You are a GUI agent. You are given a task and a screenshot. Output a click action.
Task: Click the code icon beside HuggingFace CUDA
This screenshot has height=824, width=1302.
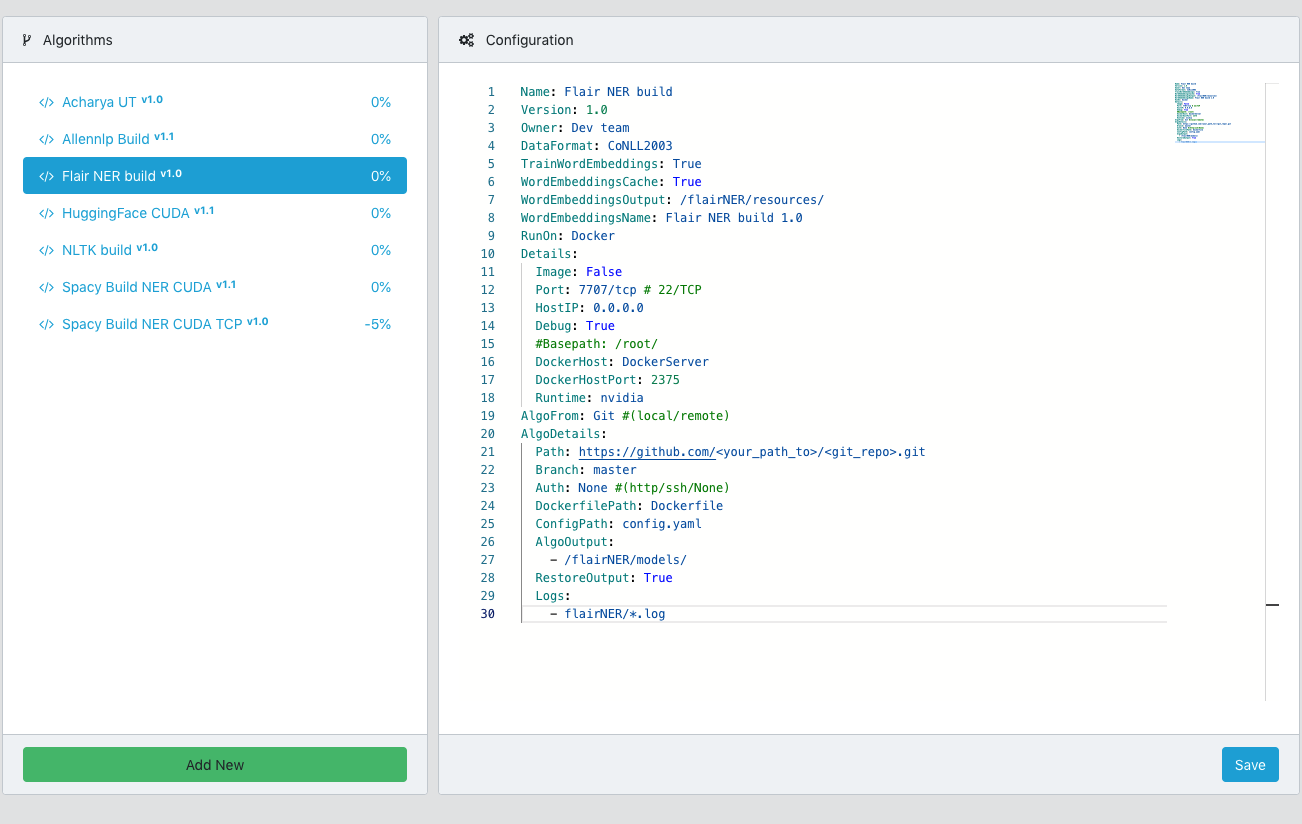pos(46,214)
